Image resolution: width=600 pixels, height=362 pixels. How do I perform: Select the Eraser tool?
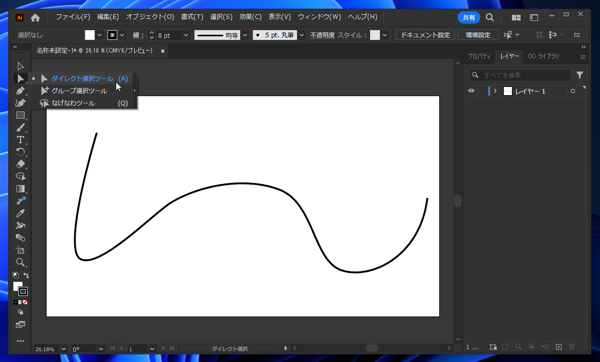[x=20, y=164]
